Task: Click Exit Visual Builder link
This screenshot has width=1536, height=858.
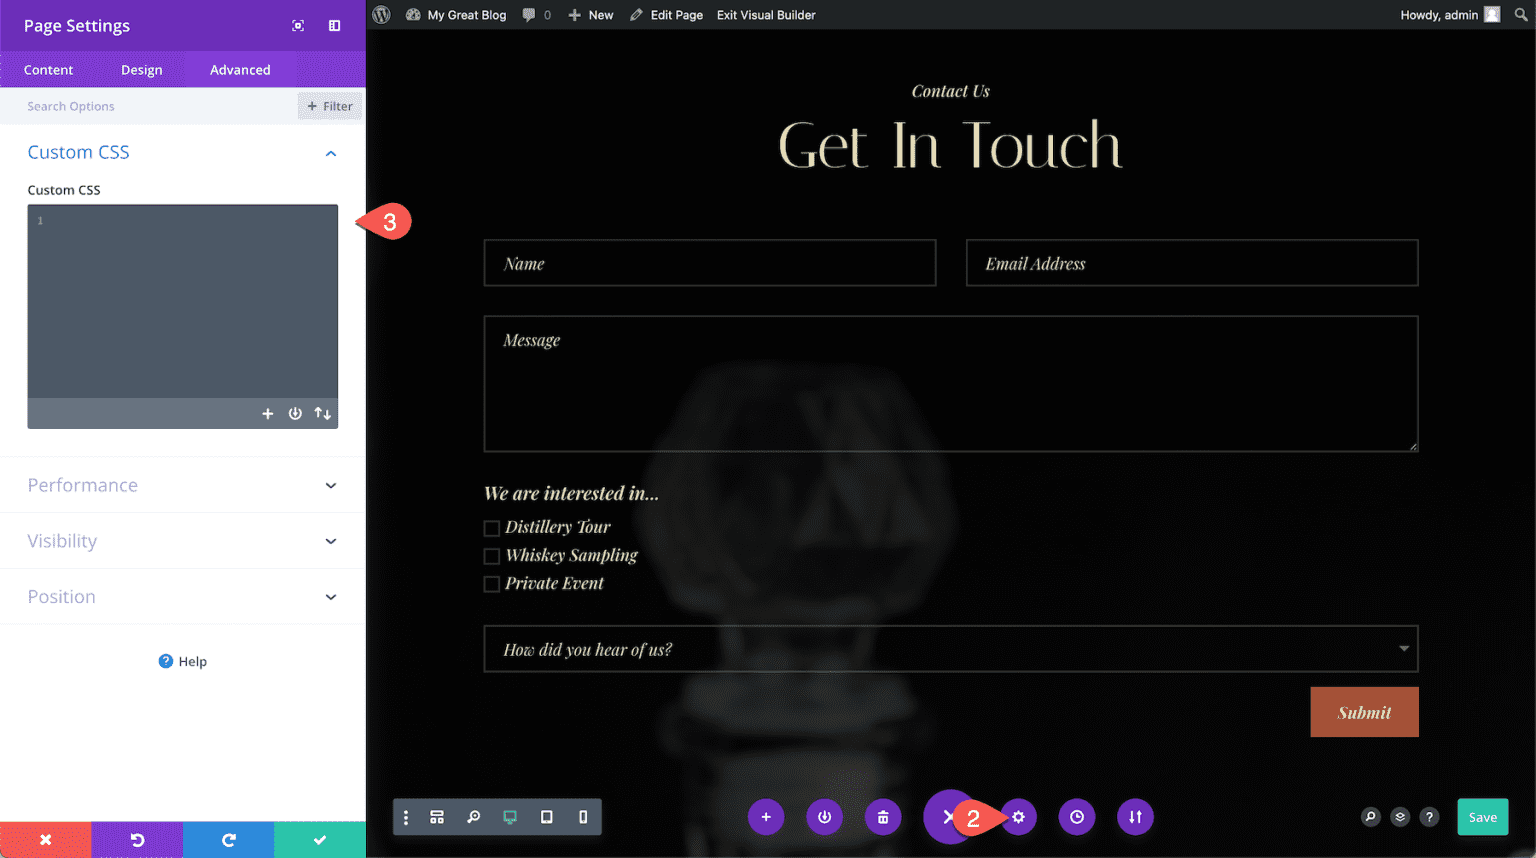Action: (x=766, y=15)
